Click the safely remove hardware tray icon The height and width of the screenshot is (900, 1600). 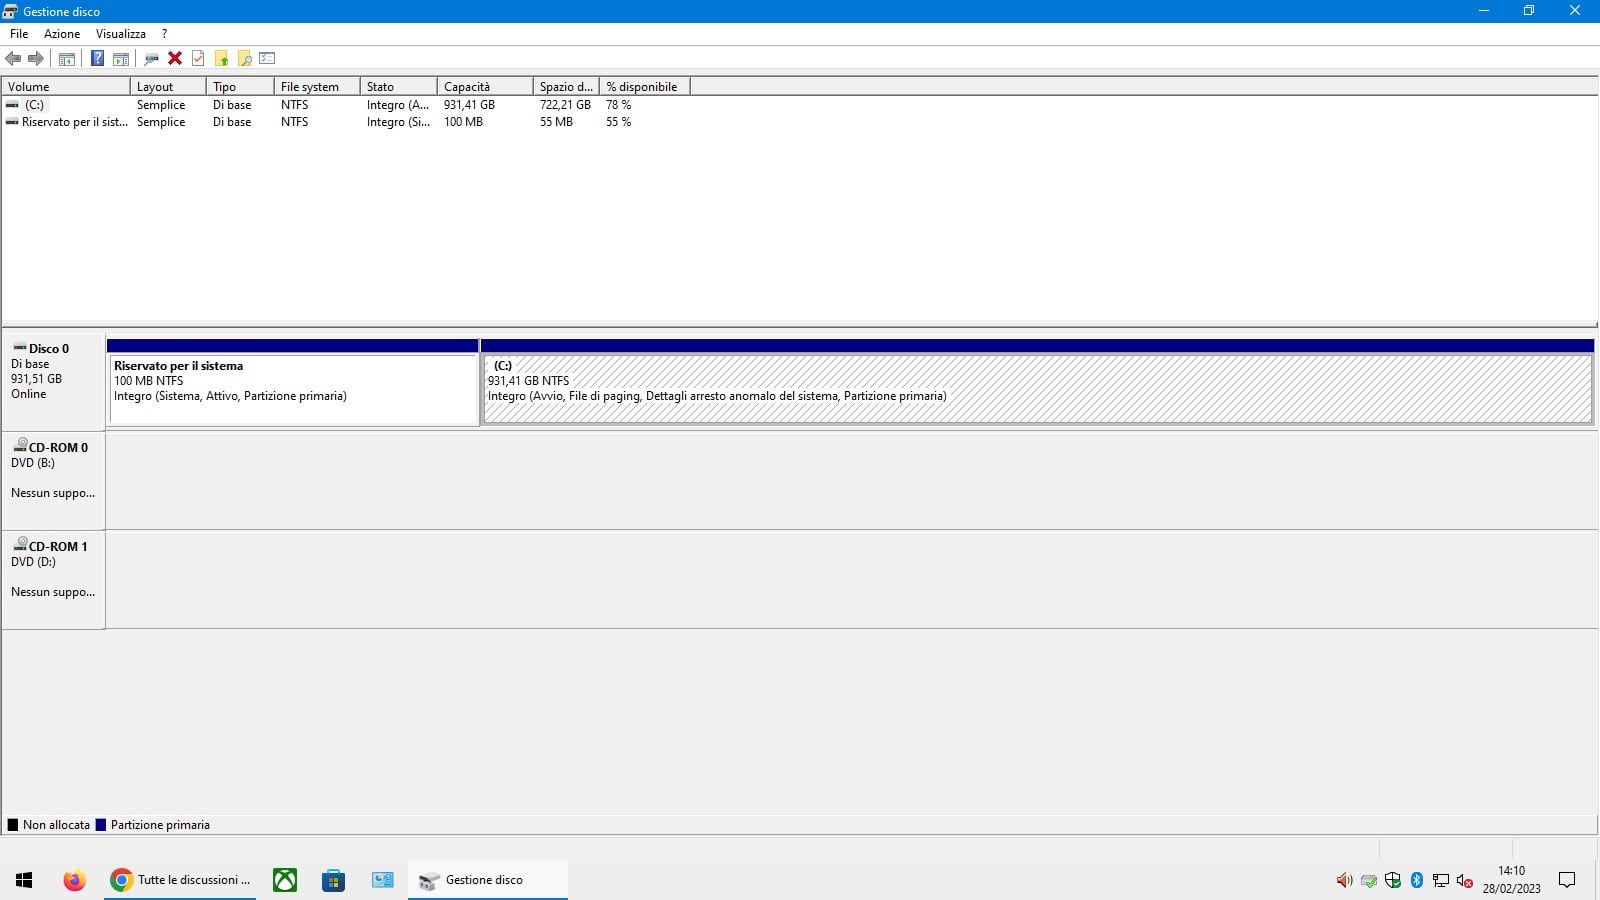(1369, 881)
